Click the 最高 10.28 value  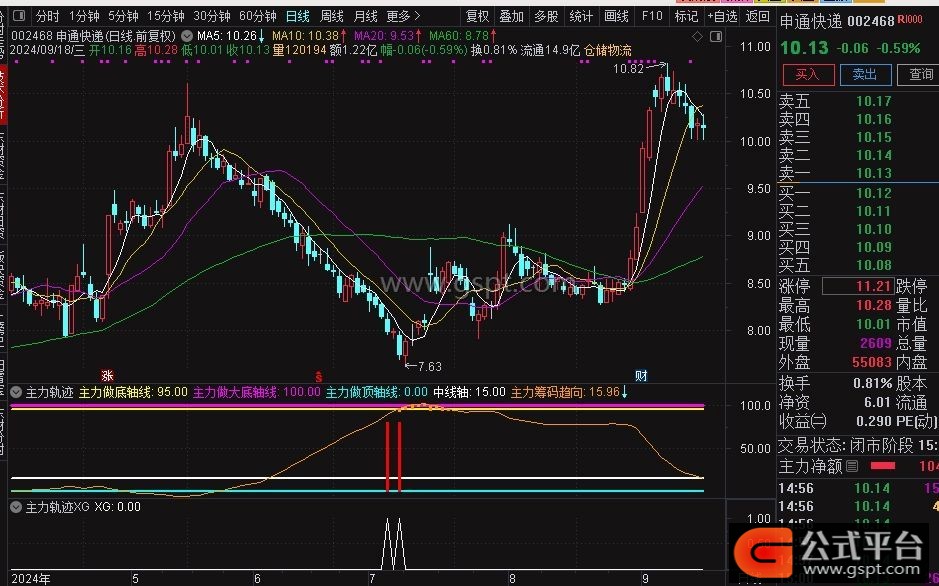(874, 305)
